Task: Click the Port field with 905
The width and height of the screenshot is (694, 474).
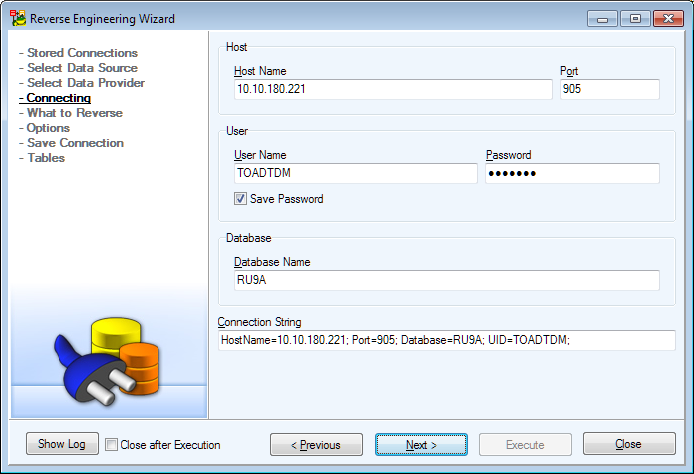Action: pos(609,89)
